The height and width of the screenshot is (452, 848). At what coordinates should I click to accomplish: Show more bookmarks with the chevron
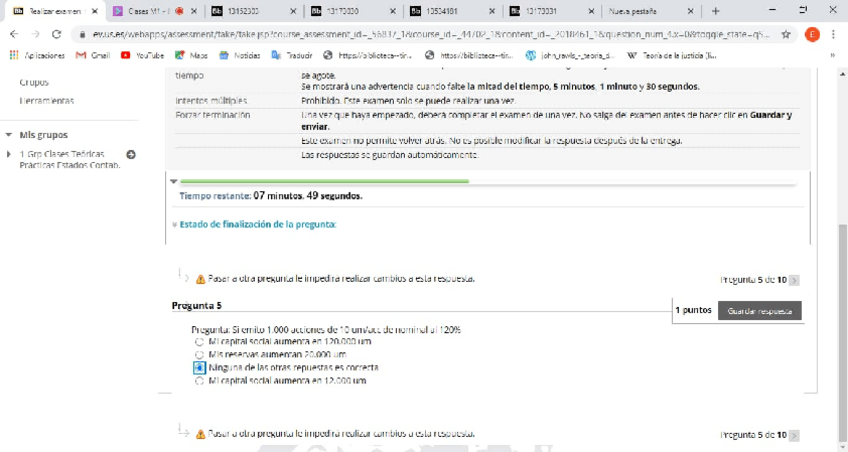(832, 55)
